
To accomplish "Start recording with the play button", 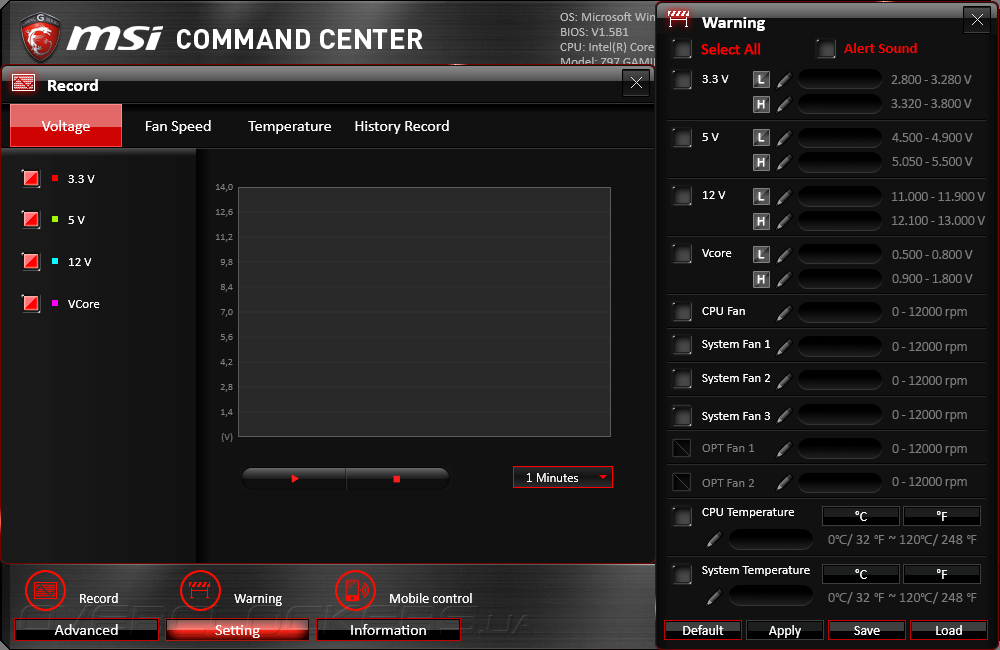I will [294, 478].
